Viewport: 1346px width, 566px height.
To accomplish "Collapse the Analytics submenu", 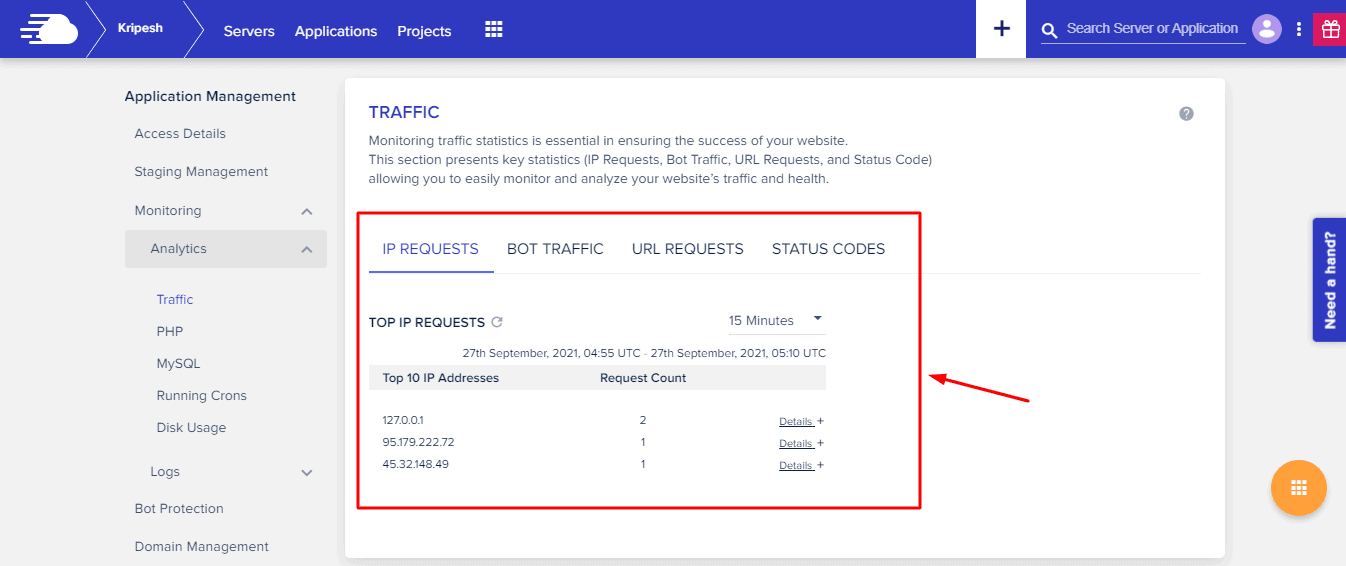I will [307, 249].
